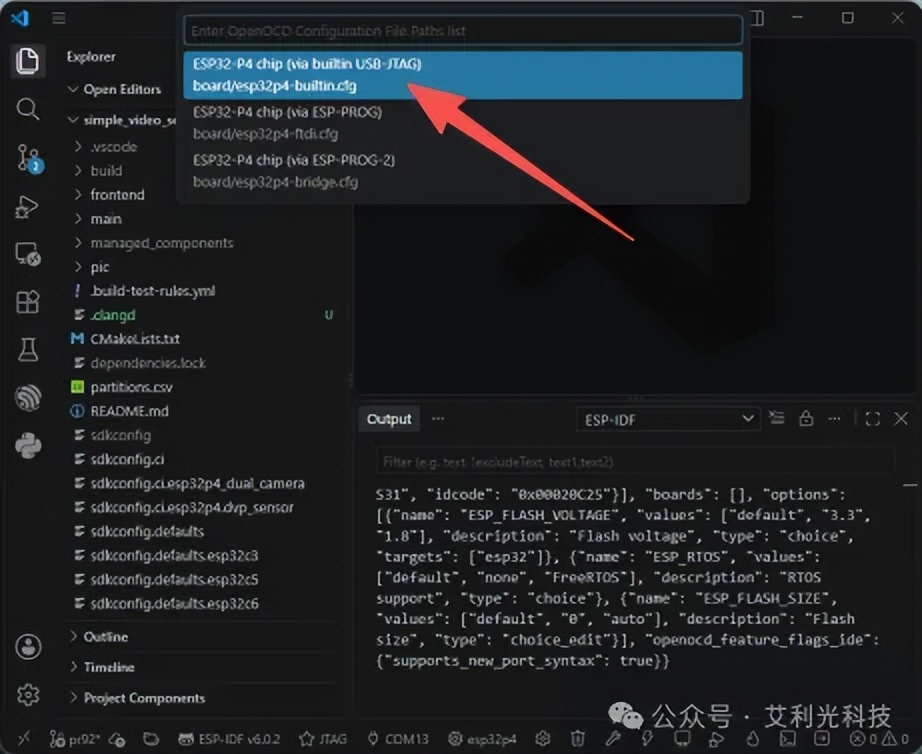Open the Python sidebar icon
Image resolution: width=922 pixels, height=754 pixels.
coord(28,445)
